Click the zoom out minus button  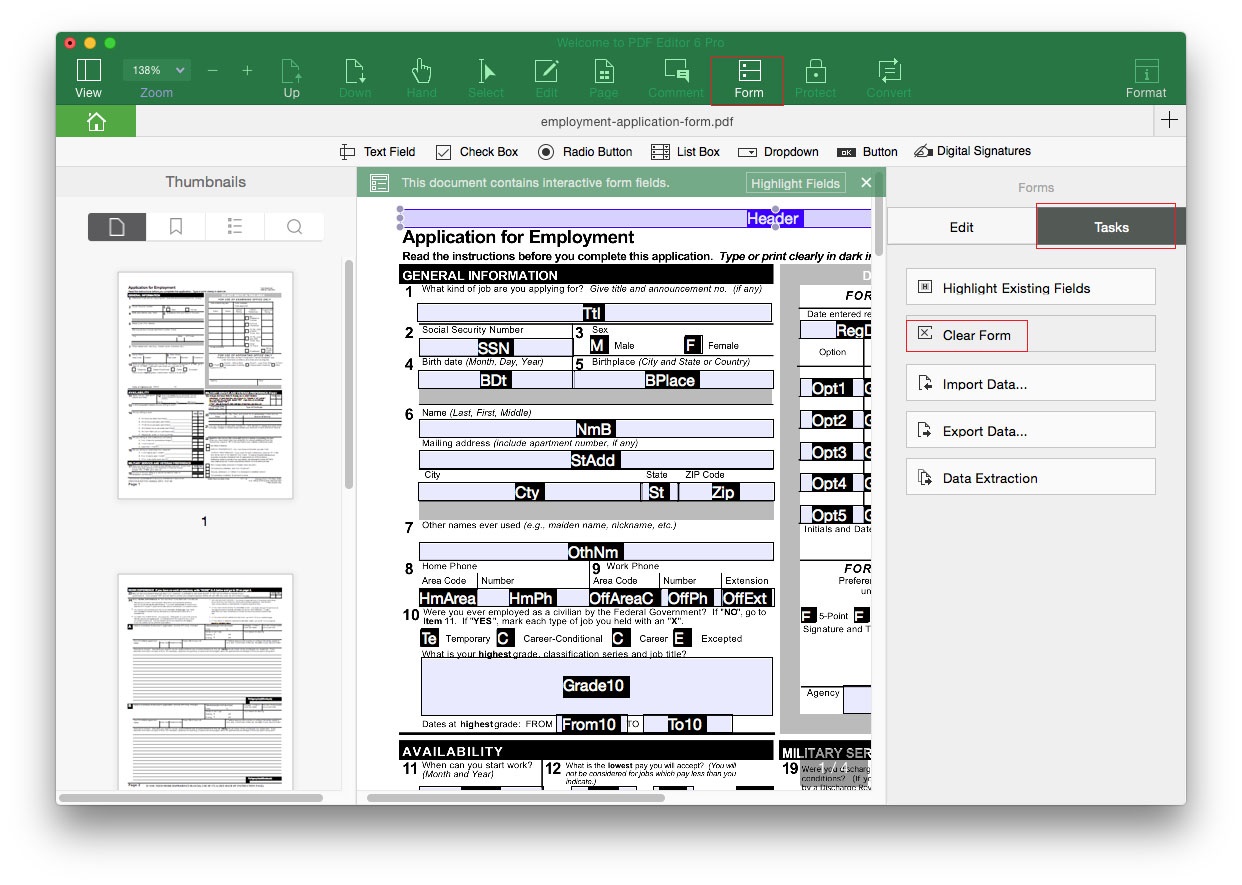212,70
